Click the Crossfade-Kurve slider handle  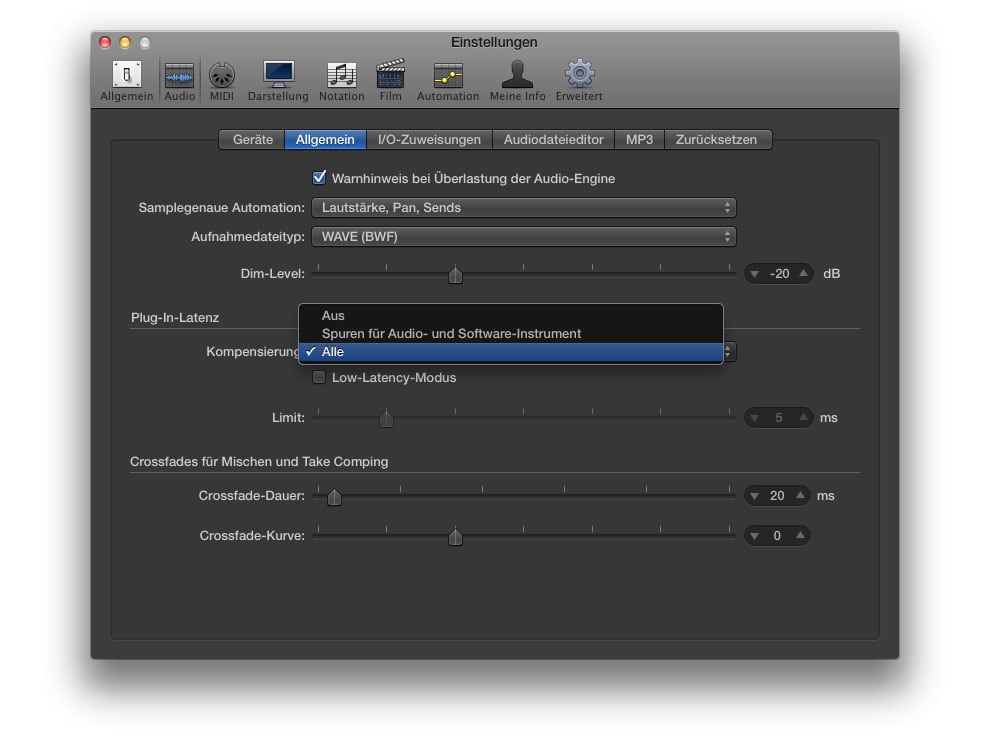tap(456, 537)
